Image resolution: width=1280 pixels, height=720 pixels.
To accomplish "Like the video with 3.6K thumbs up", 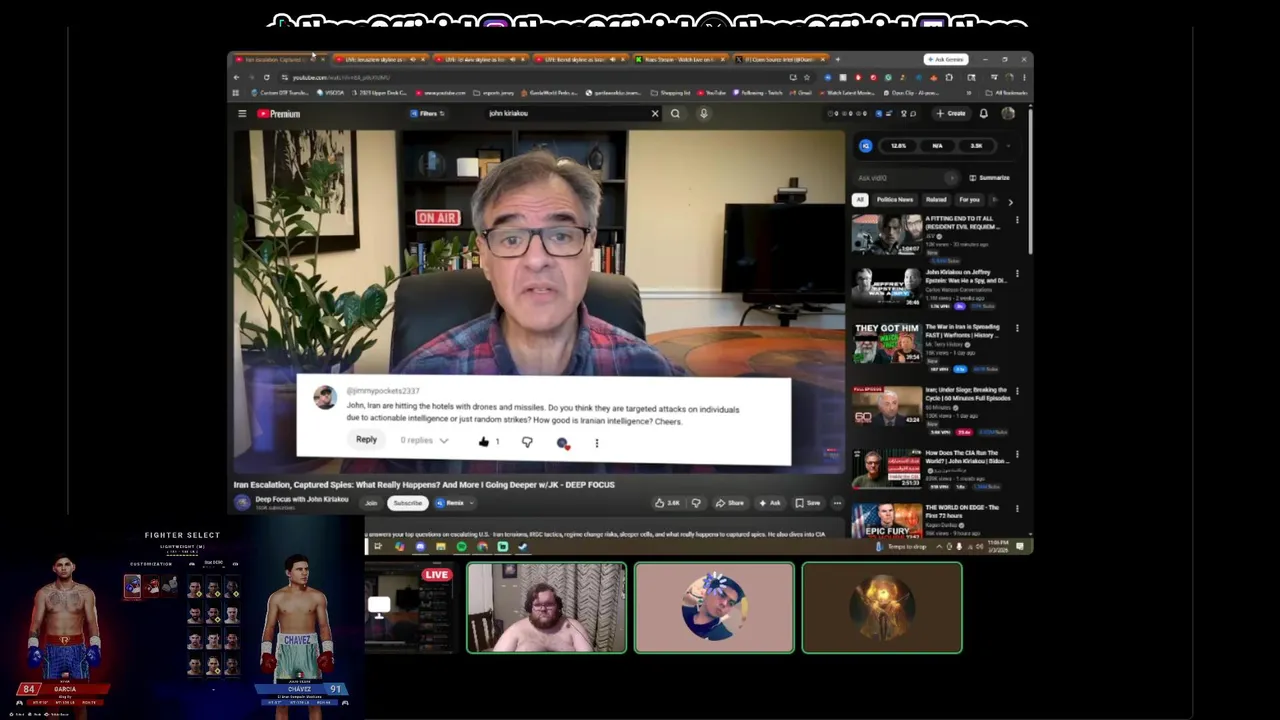I will 667,503.
